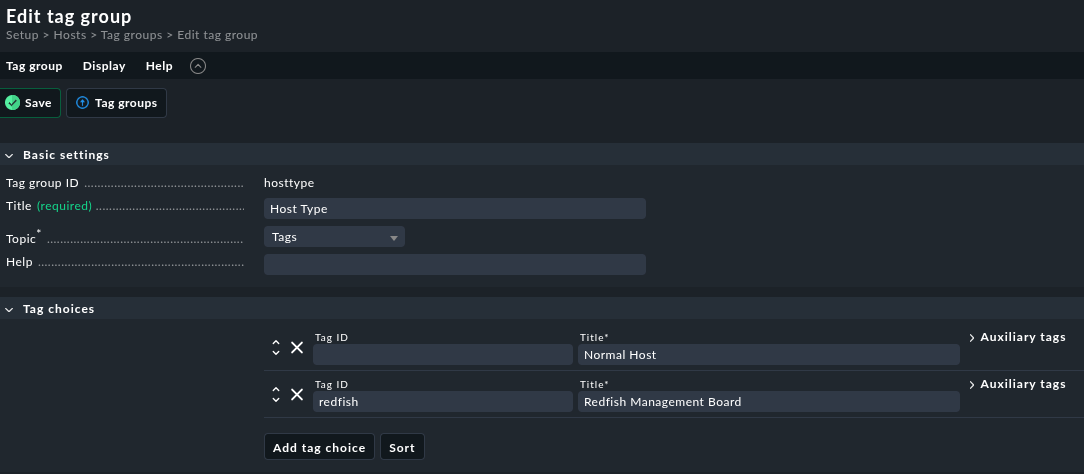
Task: Open the Display menu
Action: click(x=104, y=66)
